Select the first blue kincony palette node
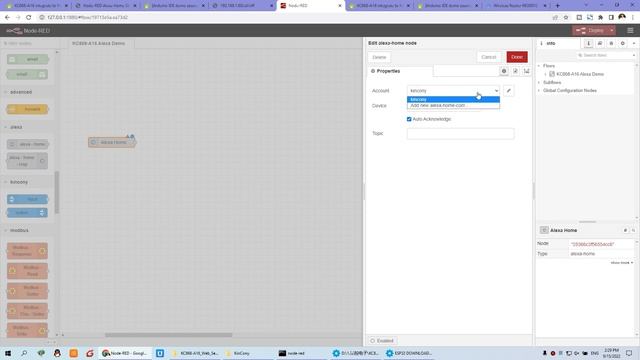This screenshot has height=360, width=640. pyautogui.click(x=27, y=199)
